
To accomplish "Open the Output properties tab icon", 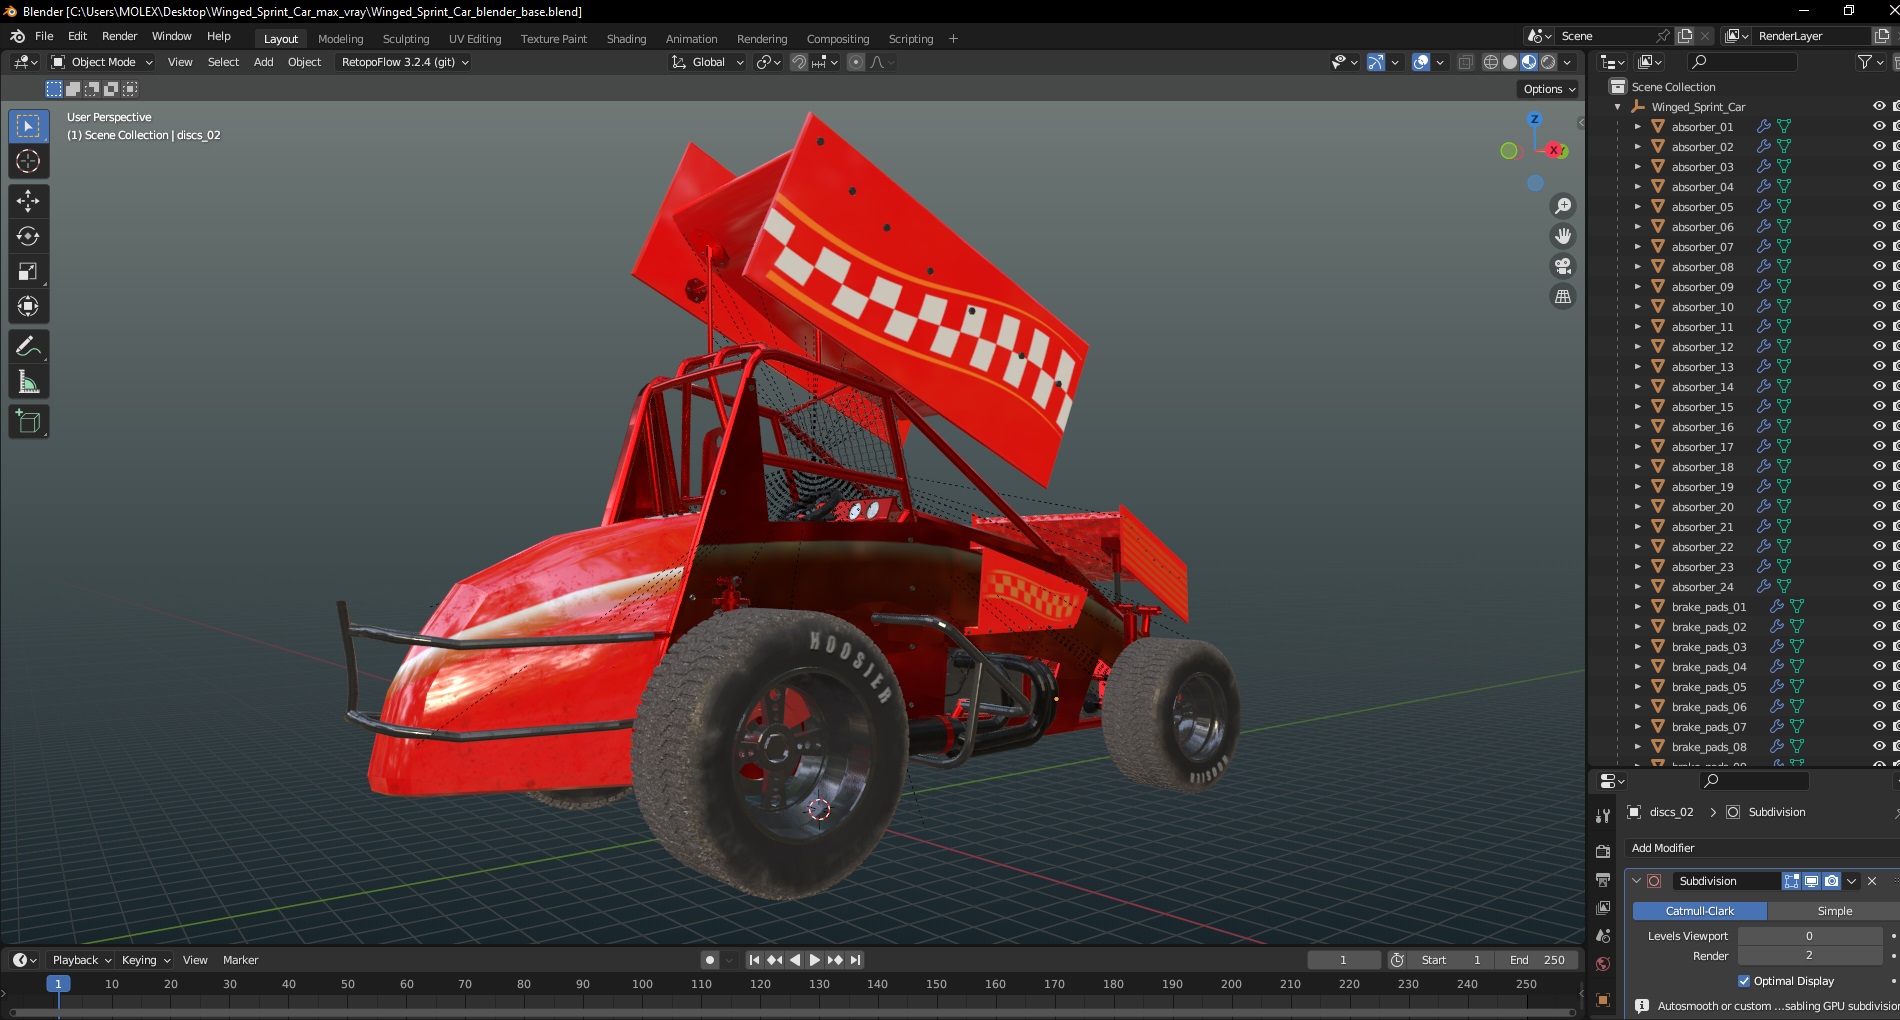I will 1603,880.
